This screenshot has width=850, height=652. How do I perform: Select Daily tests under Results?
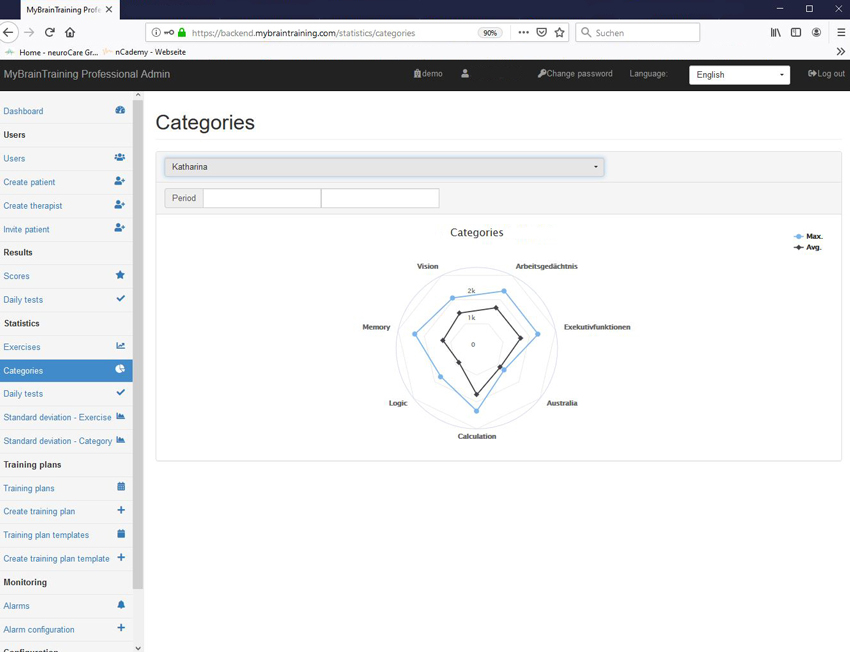[23, 300]
